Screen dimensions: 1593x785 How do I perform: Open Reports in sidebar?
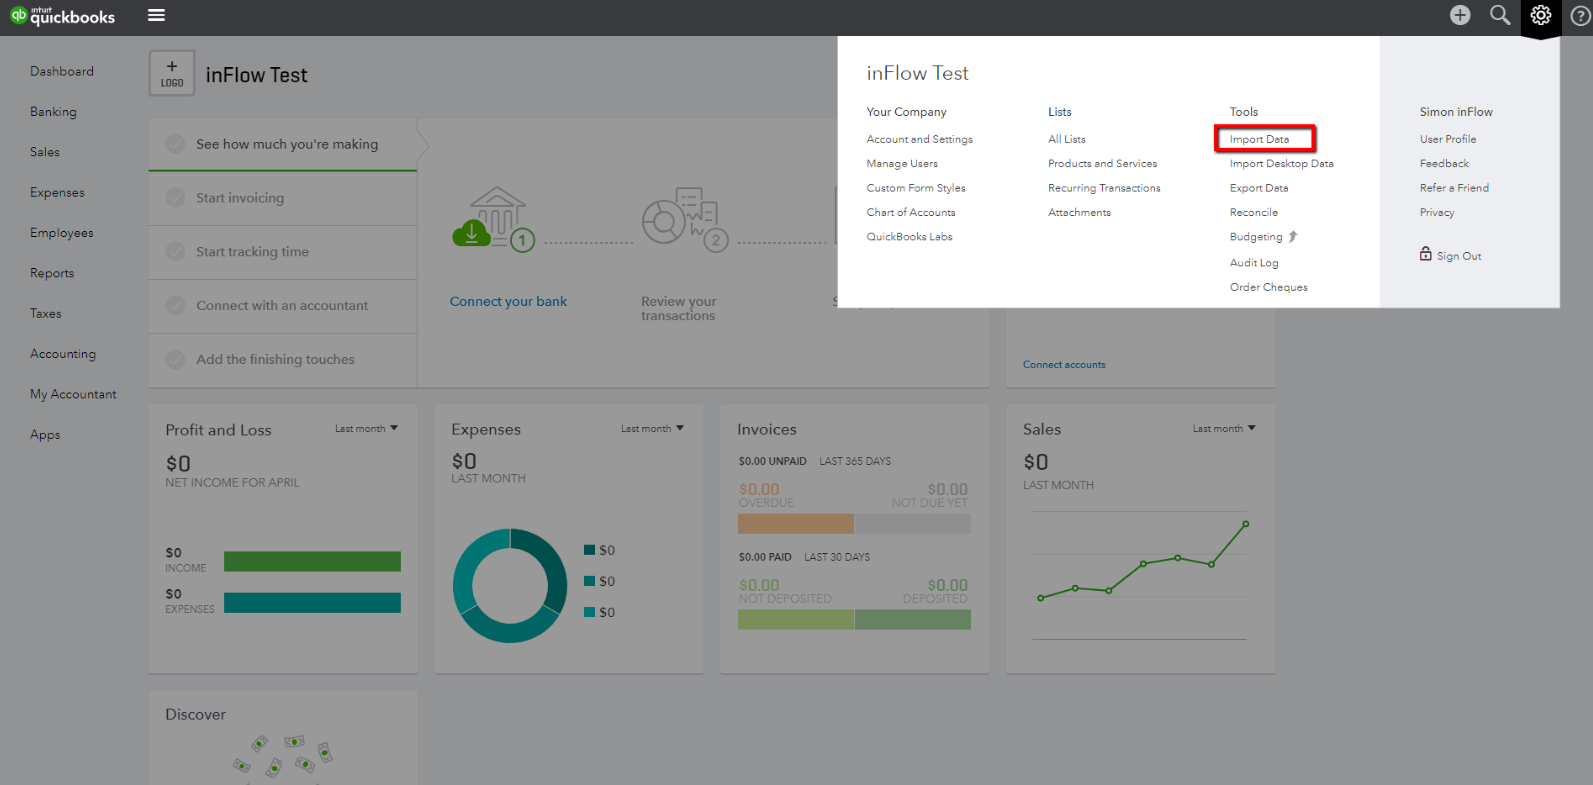pos(52,273)
